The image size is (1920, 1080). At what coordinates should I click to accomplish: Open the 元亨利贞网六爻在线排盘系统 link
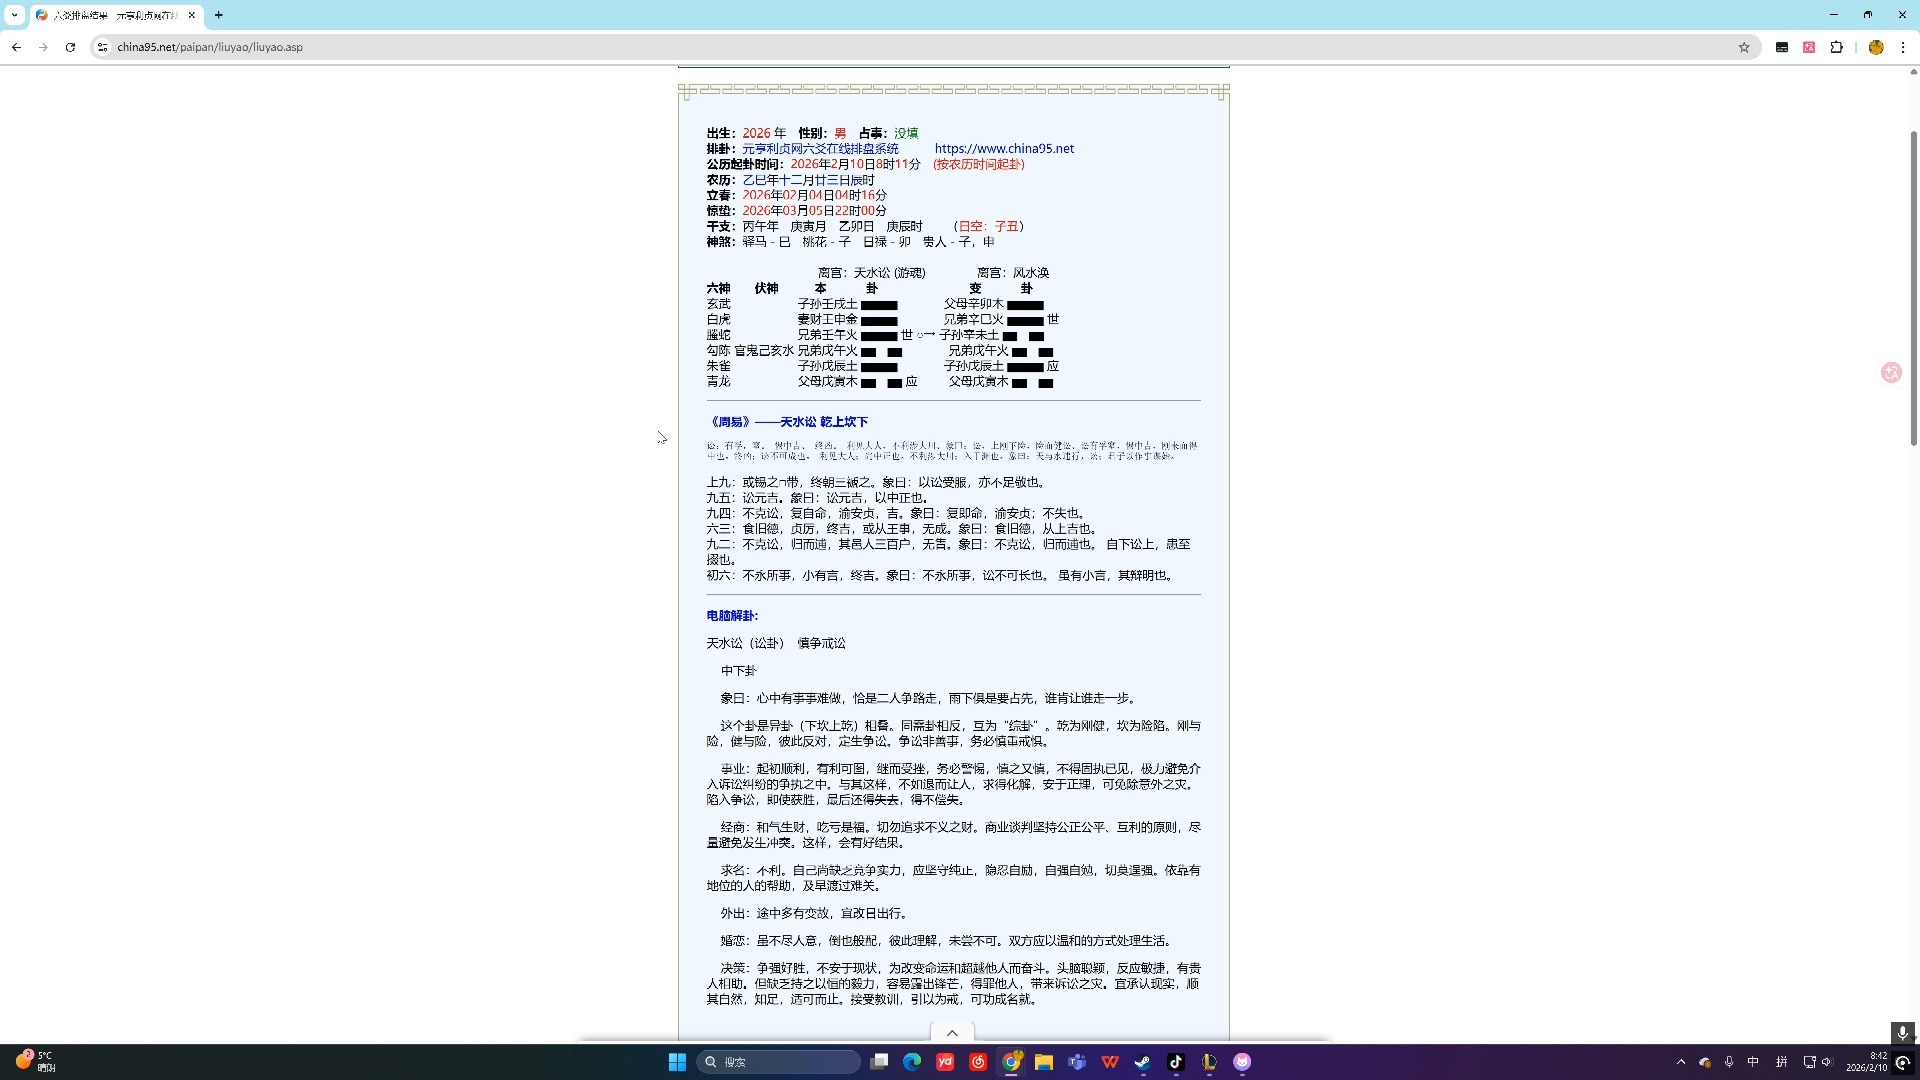(x=820, y=149)
